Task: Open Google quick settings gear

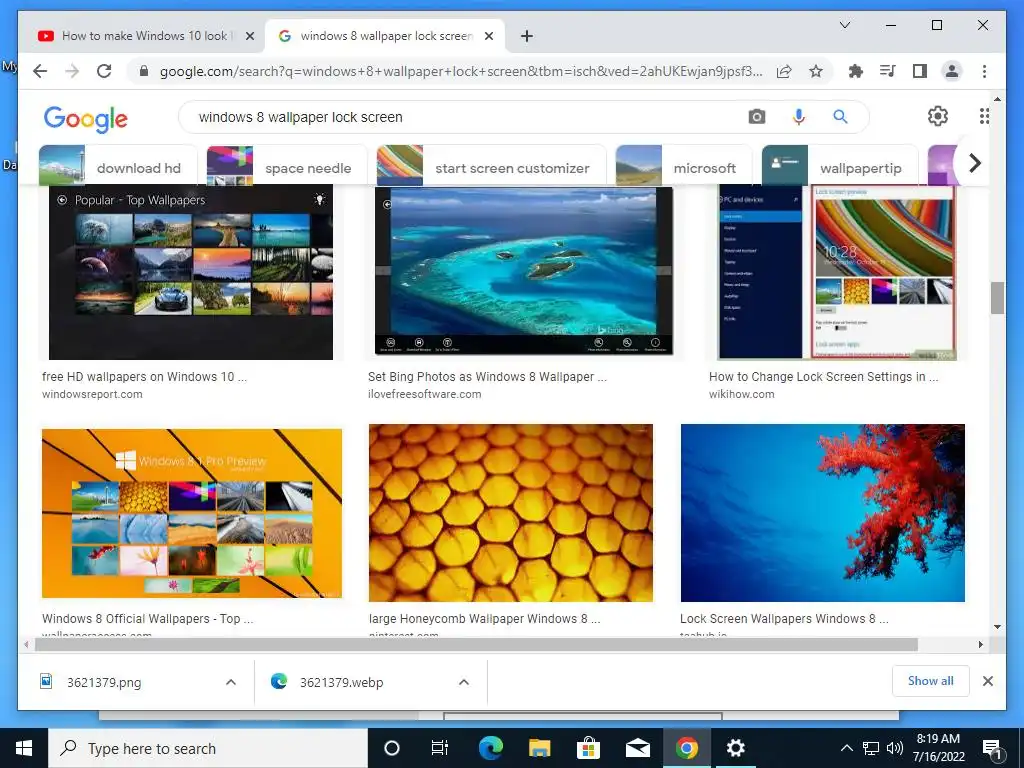Action: [938, 116]
